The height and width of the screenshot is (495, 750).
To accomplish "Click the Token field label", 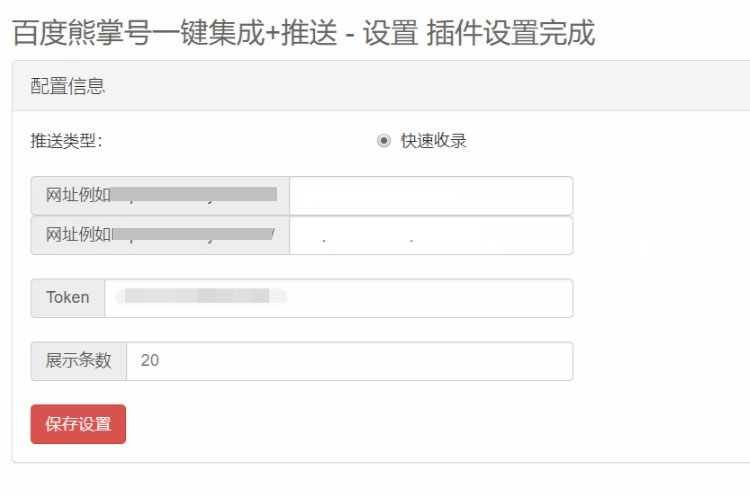I will (68, 298).
